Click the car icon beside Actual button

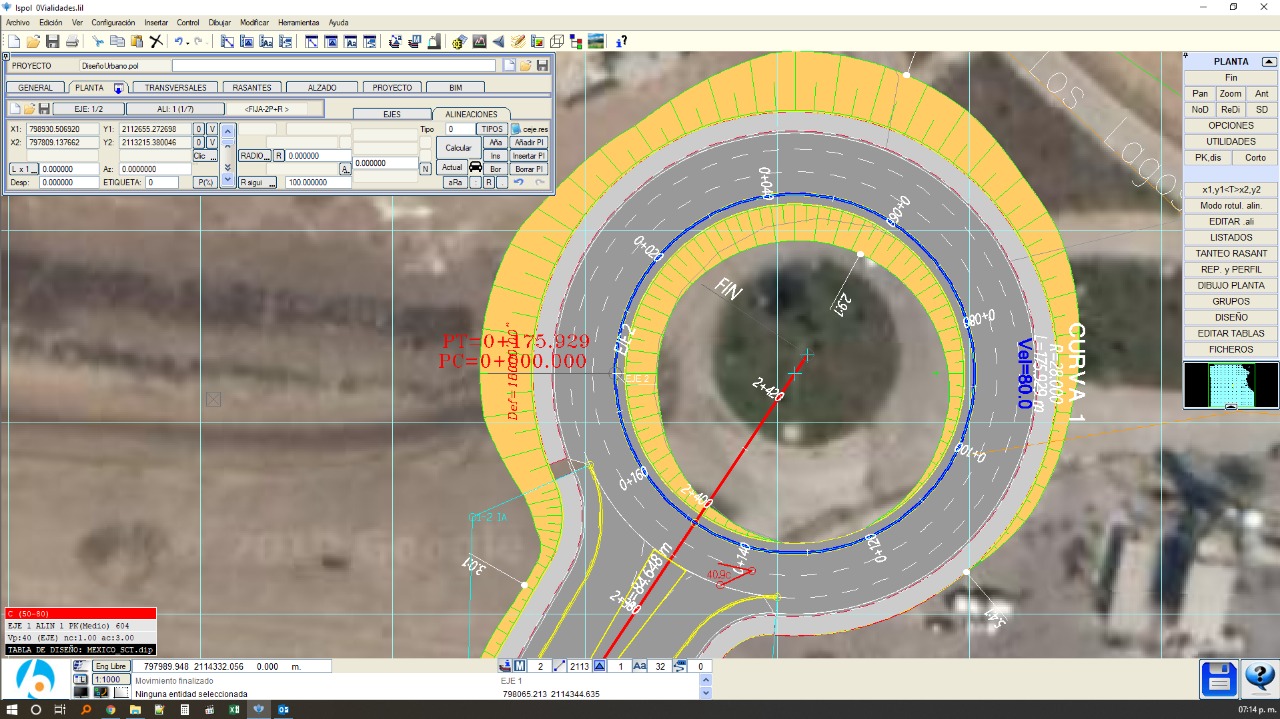click(475, 168)
